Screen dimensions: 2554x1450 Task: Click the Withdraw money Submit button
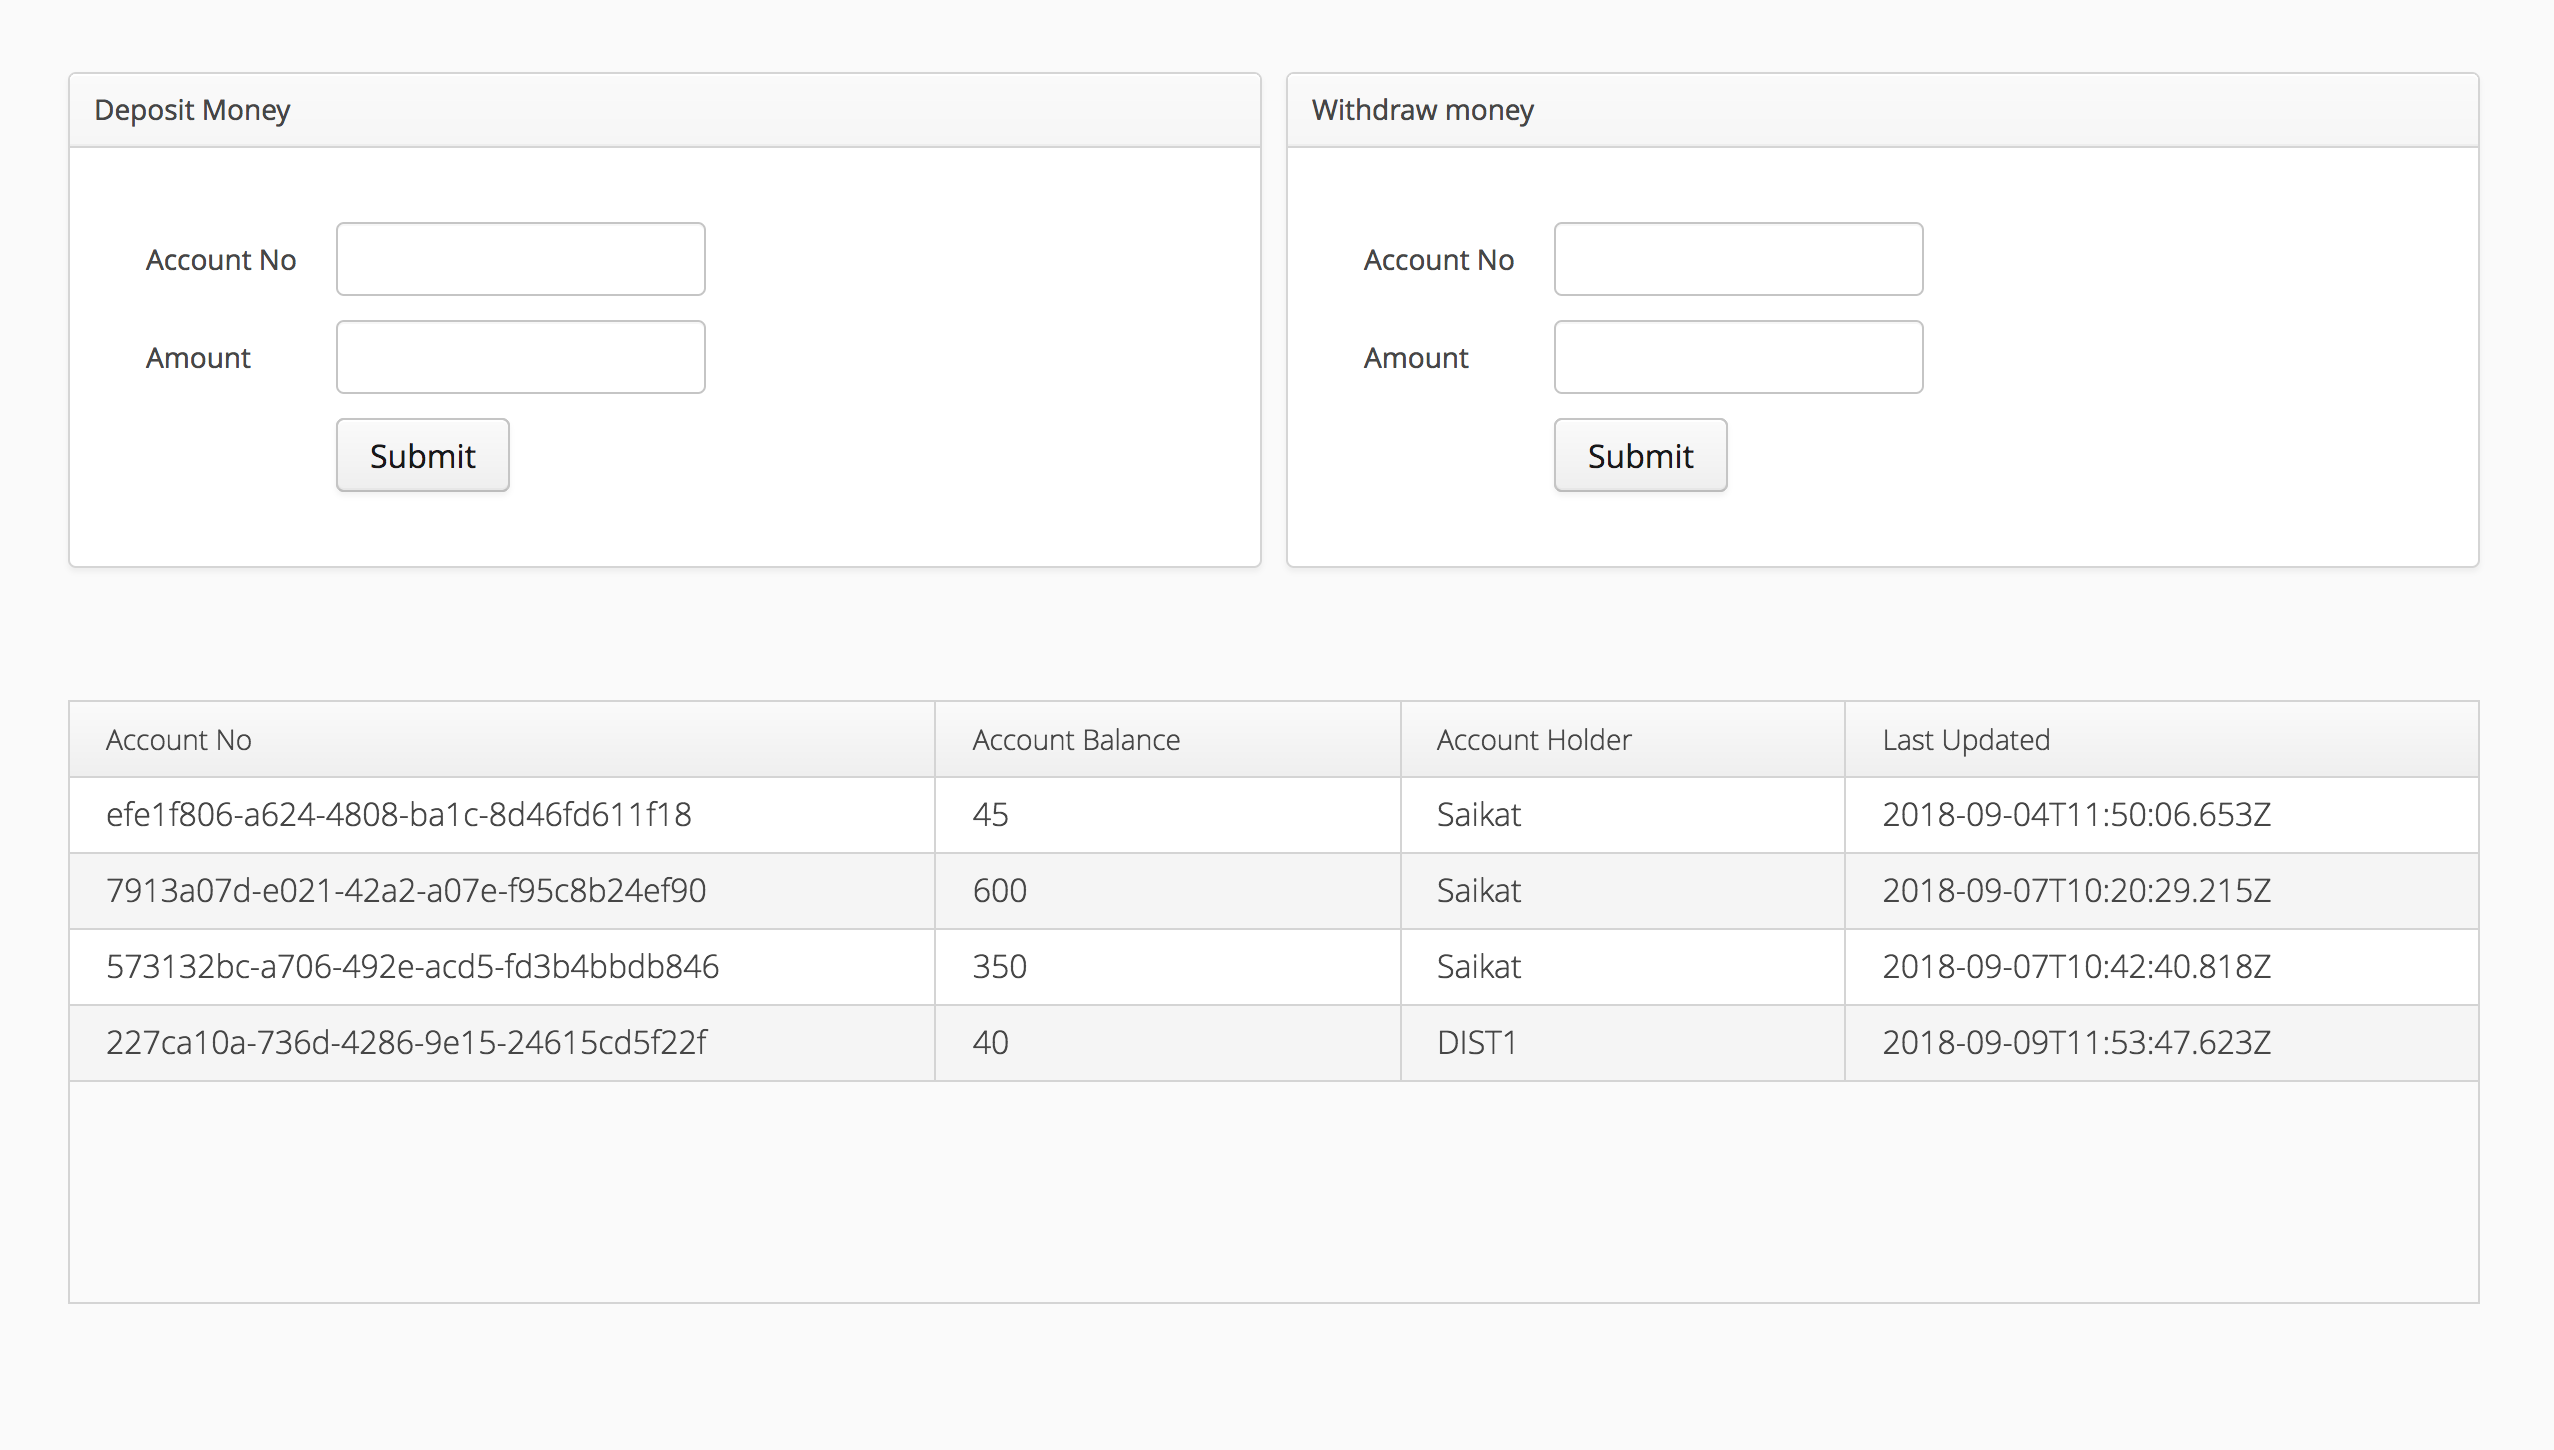click(x=1639, y=455)
